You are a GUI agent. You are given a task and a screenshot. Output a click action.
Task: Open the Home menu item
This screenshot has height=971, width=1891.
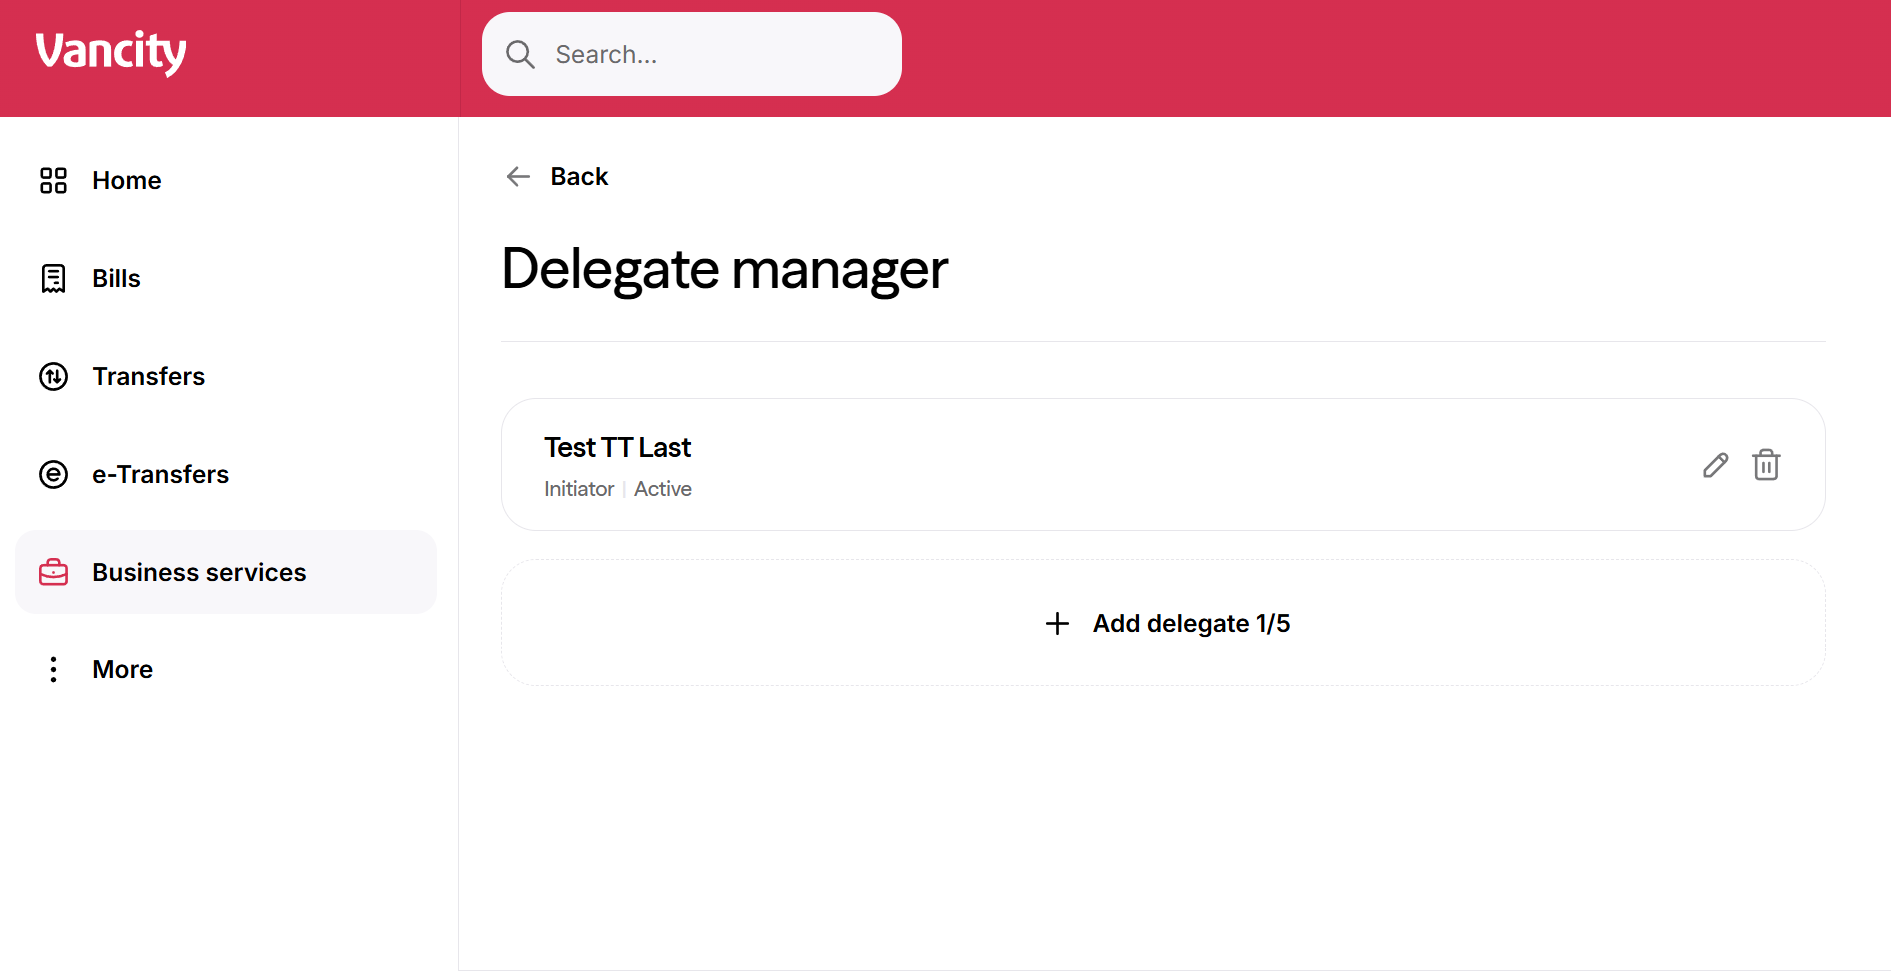pos(127,180)
